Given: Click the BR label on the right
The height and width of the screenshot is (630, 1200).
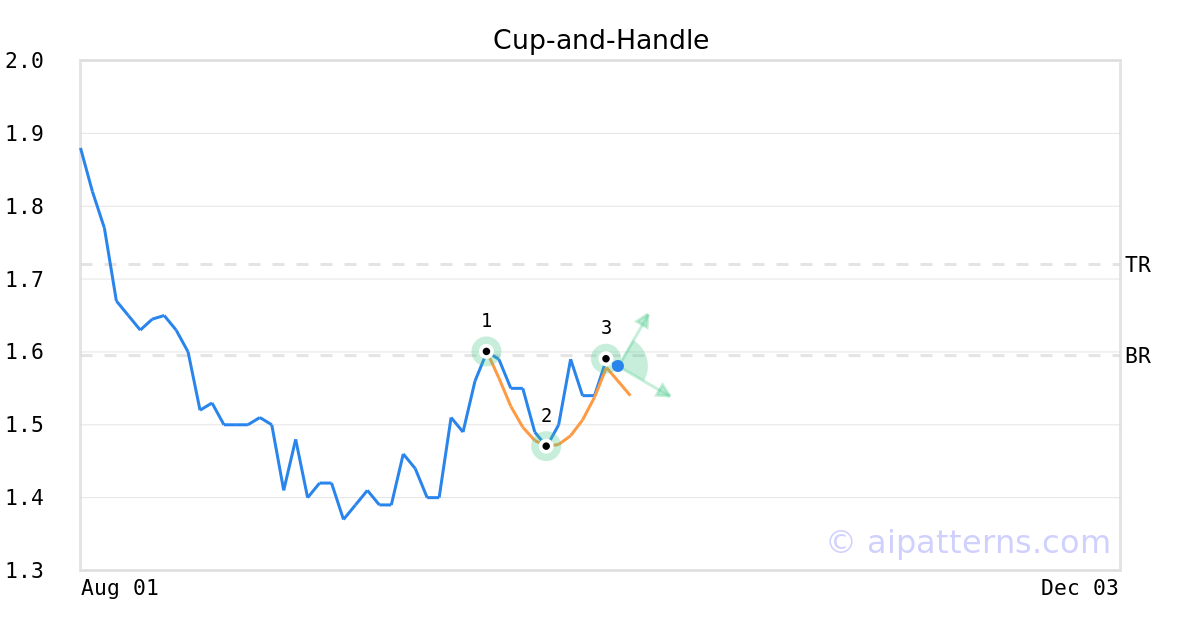Looking at the screenshot, I should (x=1138, y=355).
